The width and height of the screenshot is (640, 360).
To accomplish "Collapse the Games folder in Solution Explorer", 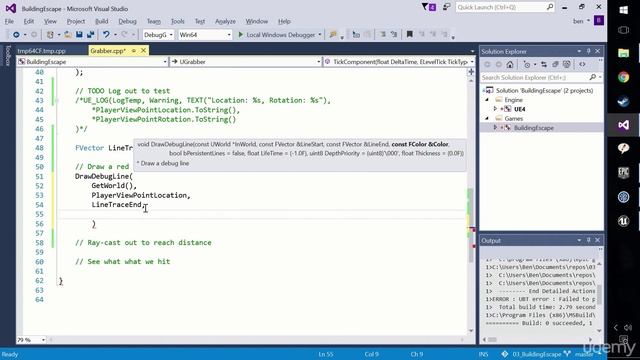I will click(487, 118).
